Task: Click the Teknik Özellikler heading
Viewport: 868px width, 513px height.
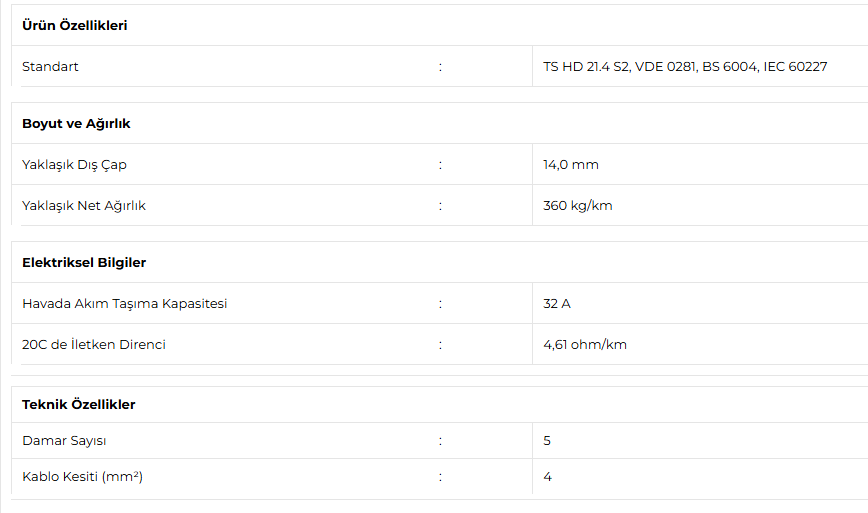Action: point(79,405)
